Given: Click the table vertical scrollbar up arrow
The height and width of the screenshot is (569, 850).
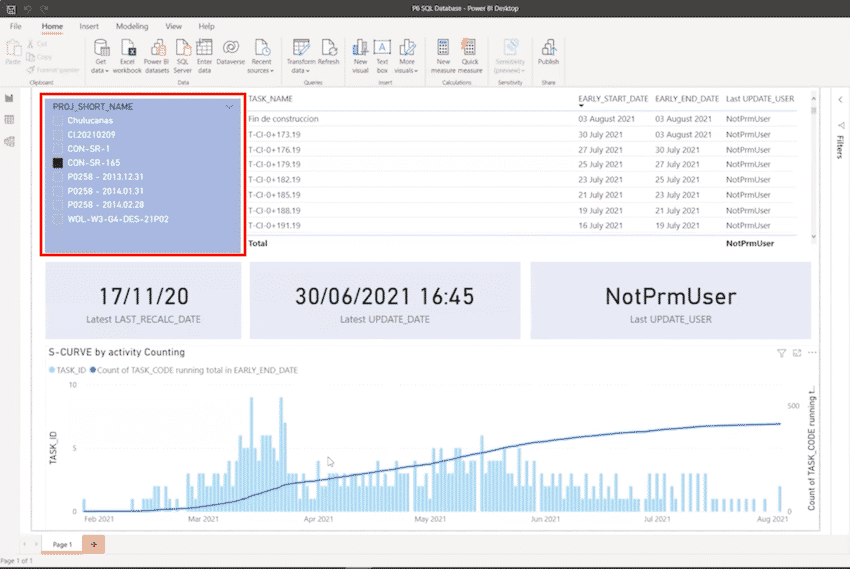Looking at the screenshot, I should click(x=813, y=99).
